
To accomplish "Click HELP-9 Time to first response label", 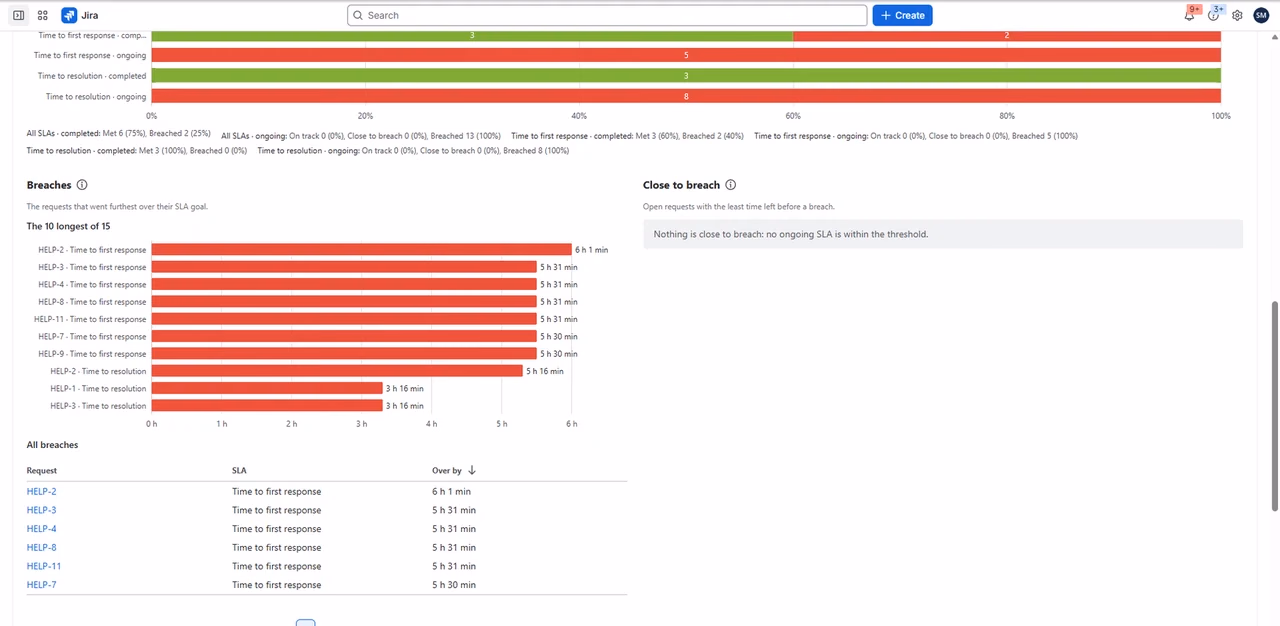I will pyautogui.click(x=92, y=354).
